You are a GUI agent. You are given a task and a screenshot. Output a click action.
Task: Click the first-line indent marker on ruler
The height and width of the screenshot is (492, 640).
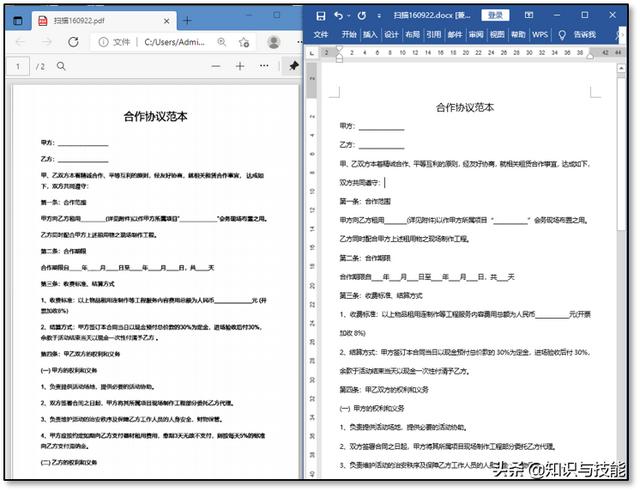(x=339, y=49)
